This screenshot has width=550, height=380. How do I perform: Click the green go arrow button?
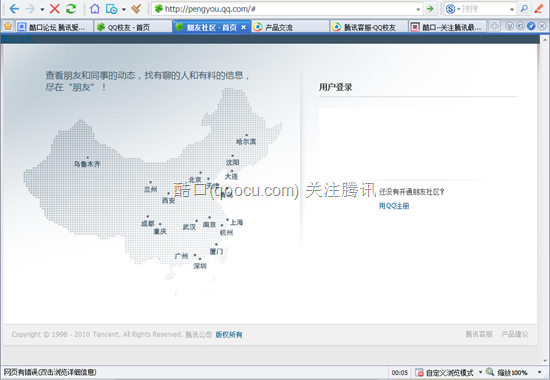pos(430,9)
